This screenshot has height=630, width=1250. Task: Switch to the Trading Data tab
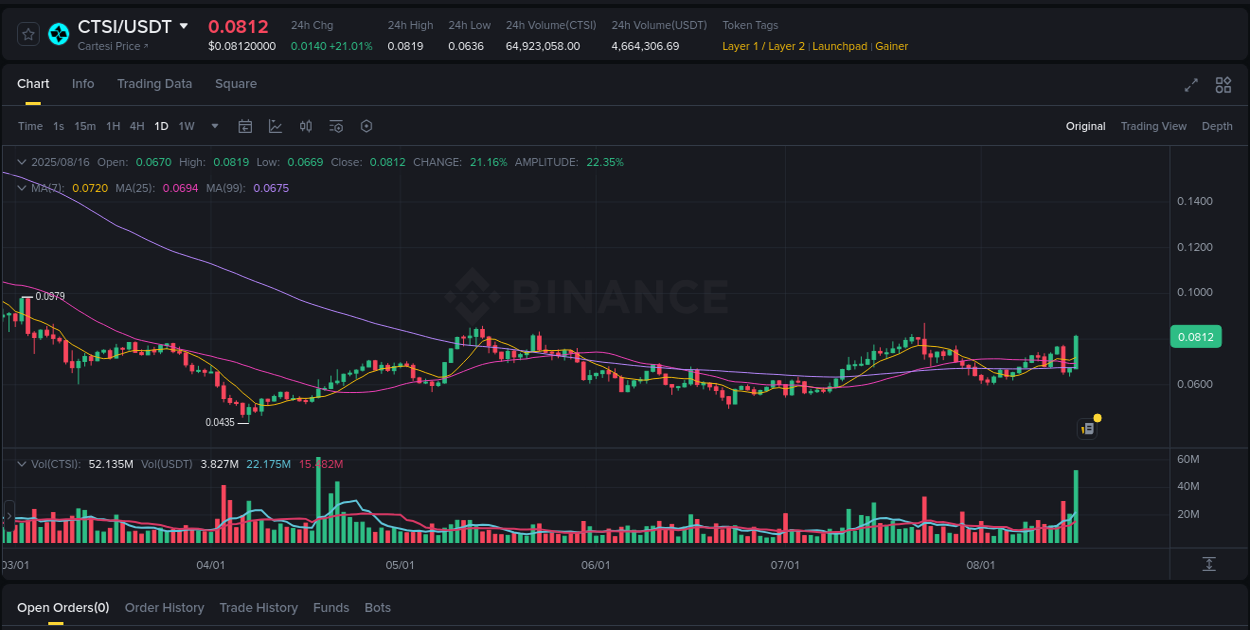tap(154, 84)
